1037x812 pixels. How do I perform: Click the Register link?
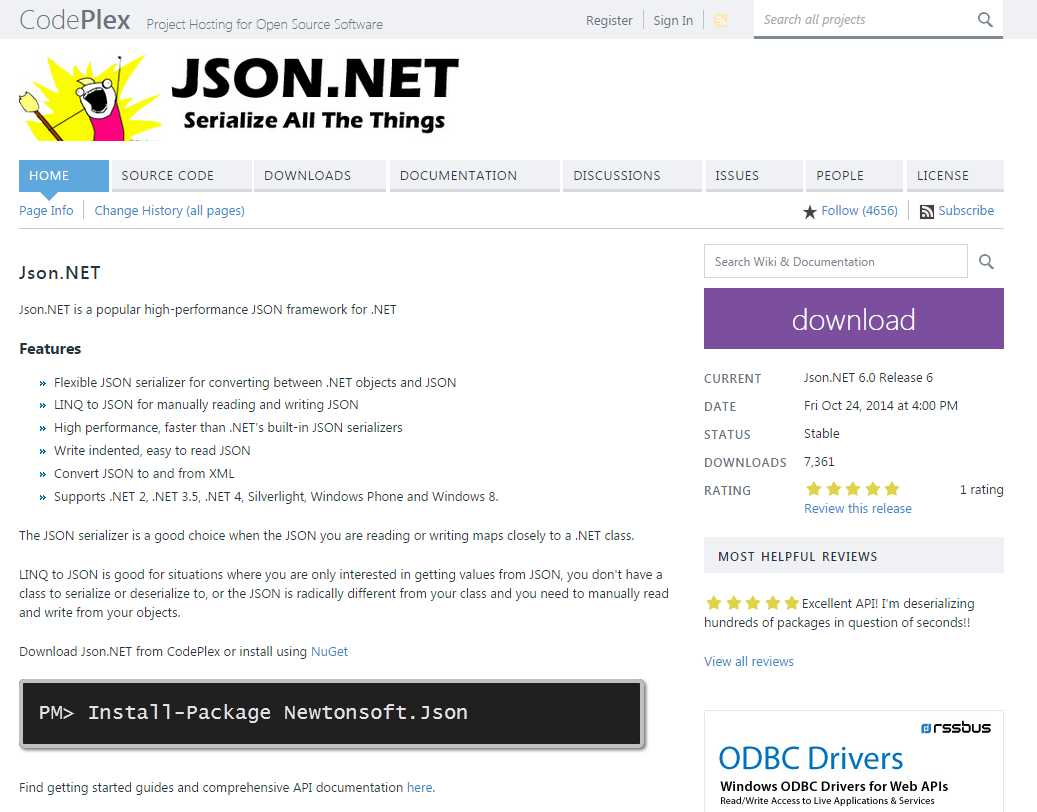point(608,20)
